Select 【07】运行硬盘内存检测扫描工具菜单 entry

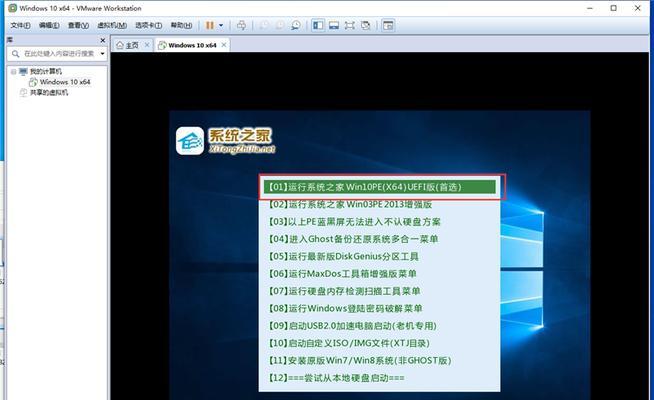(344, 291)
